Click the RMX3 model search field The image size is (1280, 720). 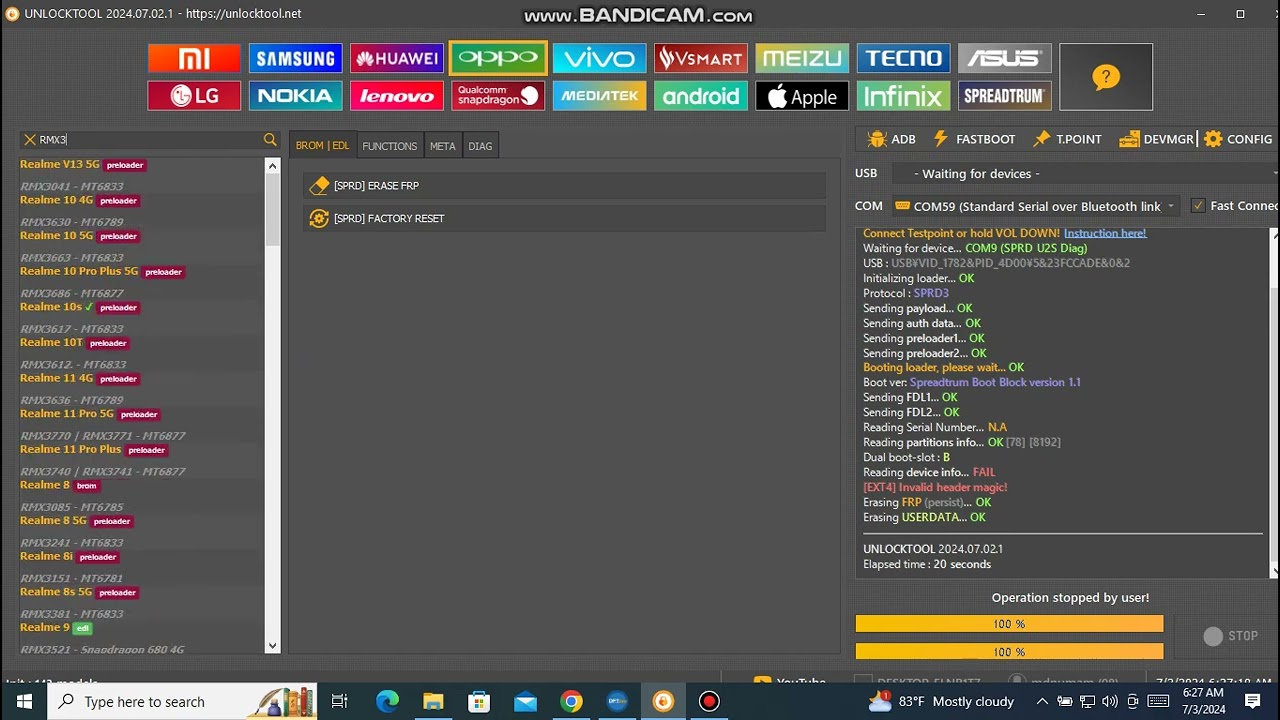[x=148, y=140]
